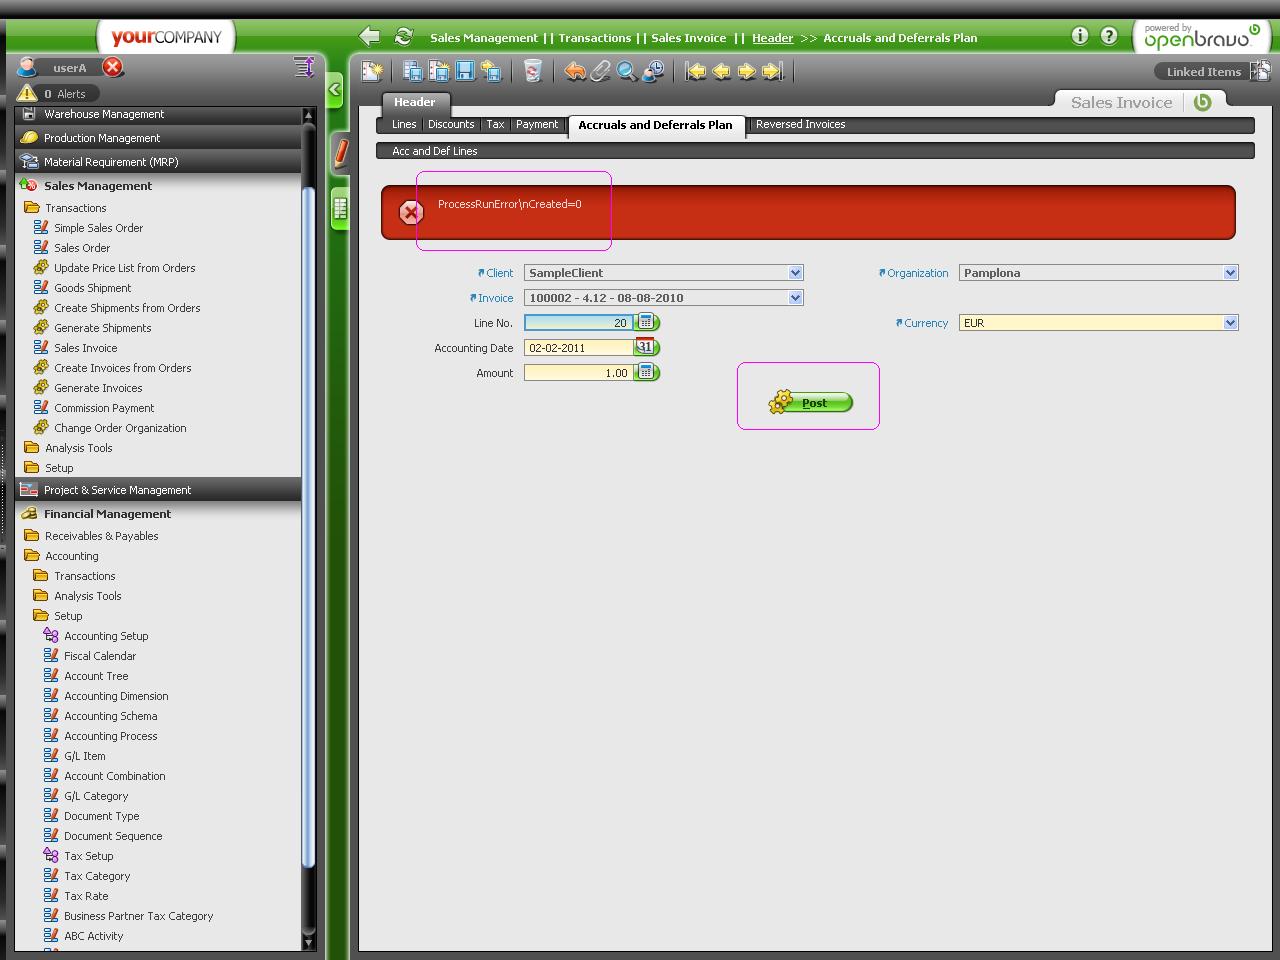Switch to grid view icon
1280x960 pixels.
pos(340,209)
